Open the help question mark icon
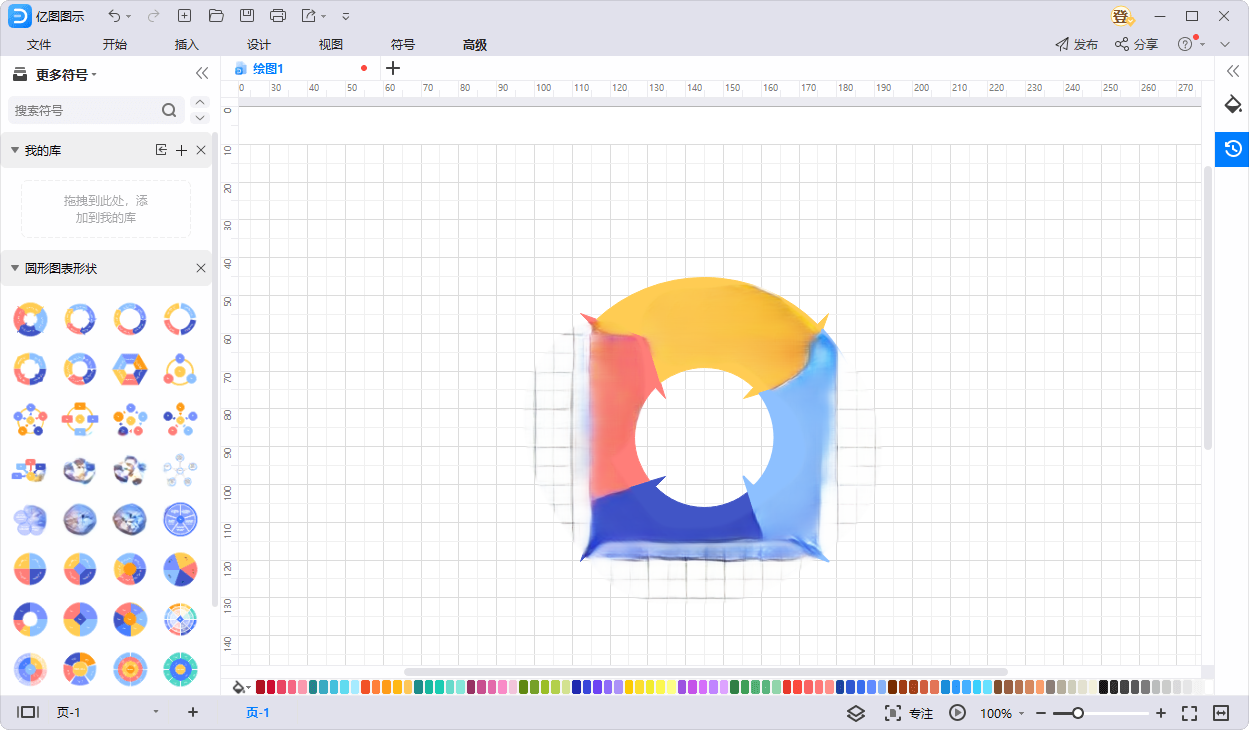The height and width of the screenshot is (730, 1249). (1185, 44)
